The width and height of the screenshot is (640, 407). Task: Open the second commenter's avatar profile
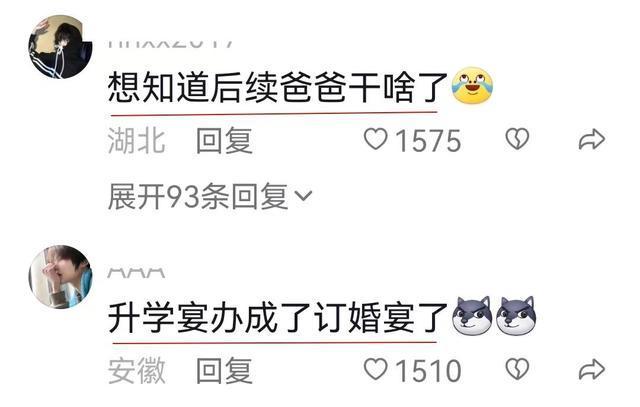click(x=60, y=276)
